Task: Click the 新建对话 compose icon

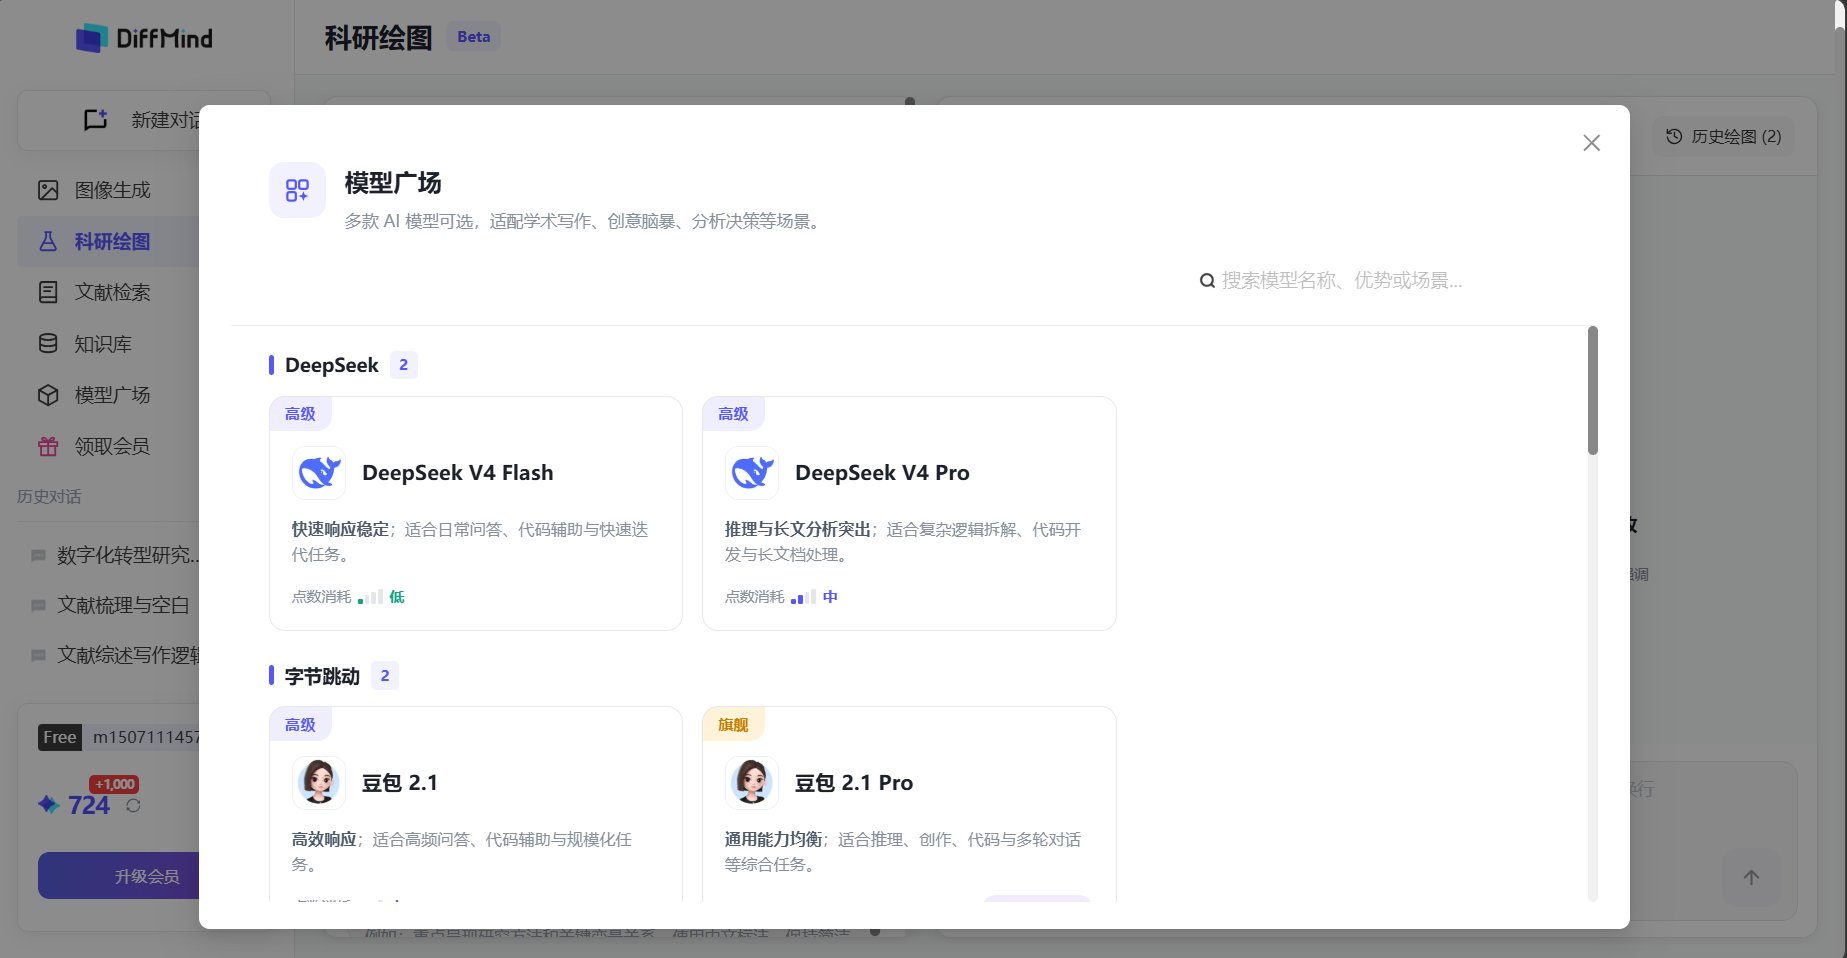Action: point(96,120)
